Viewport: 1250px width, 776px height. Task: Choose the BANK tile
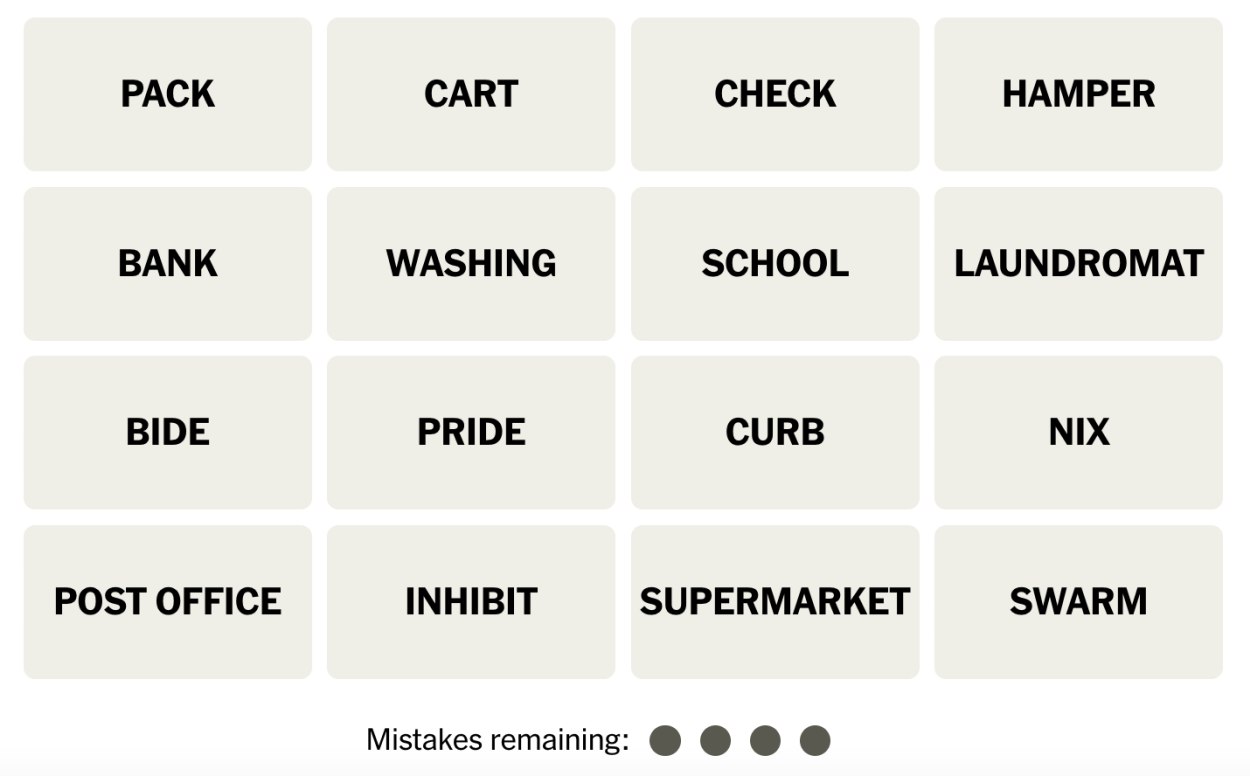pos(168,264)
